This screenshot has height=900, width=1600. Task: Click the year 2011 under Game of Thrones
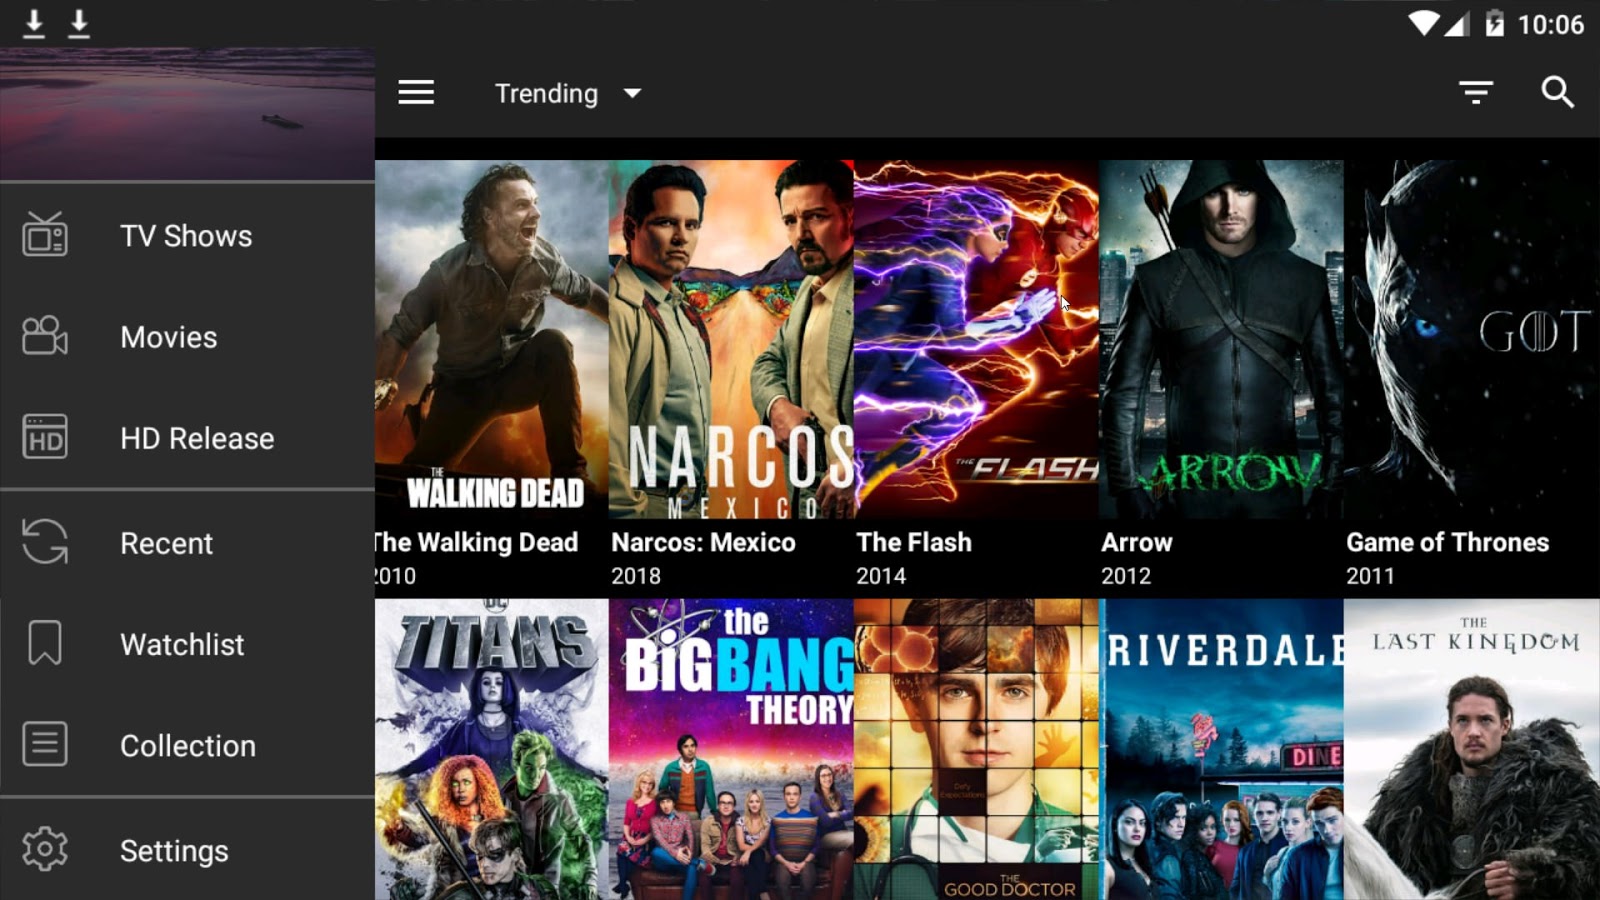pos(1370,576)
